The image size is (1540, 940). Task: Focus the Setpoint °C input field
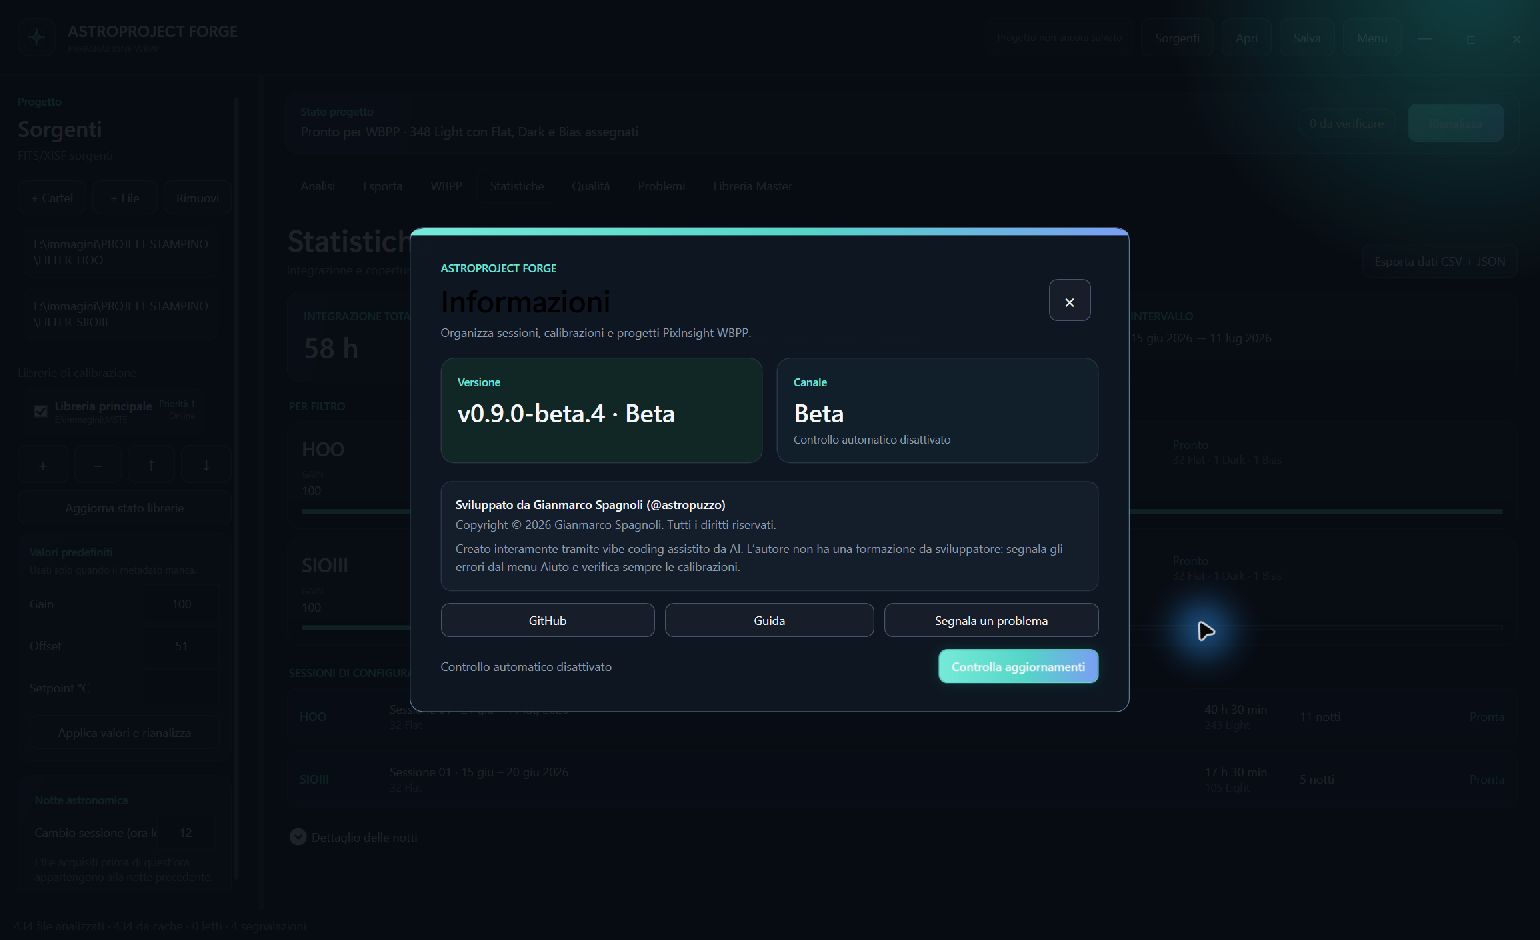180,688
